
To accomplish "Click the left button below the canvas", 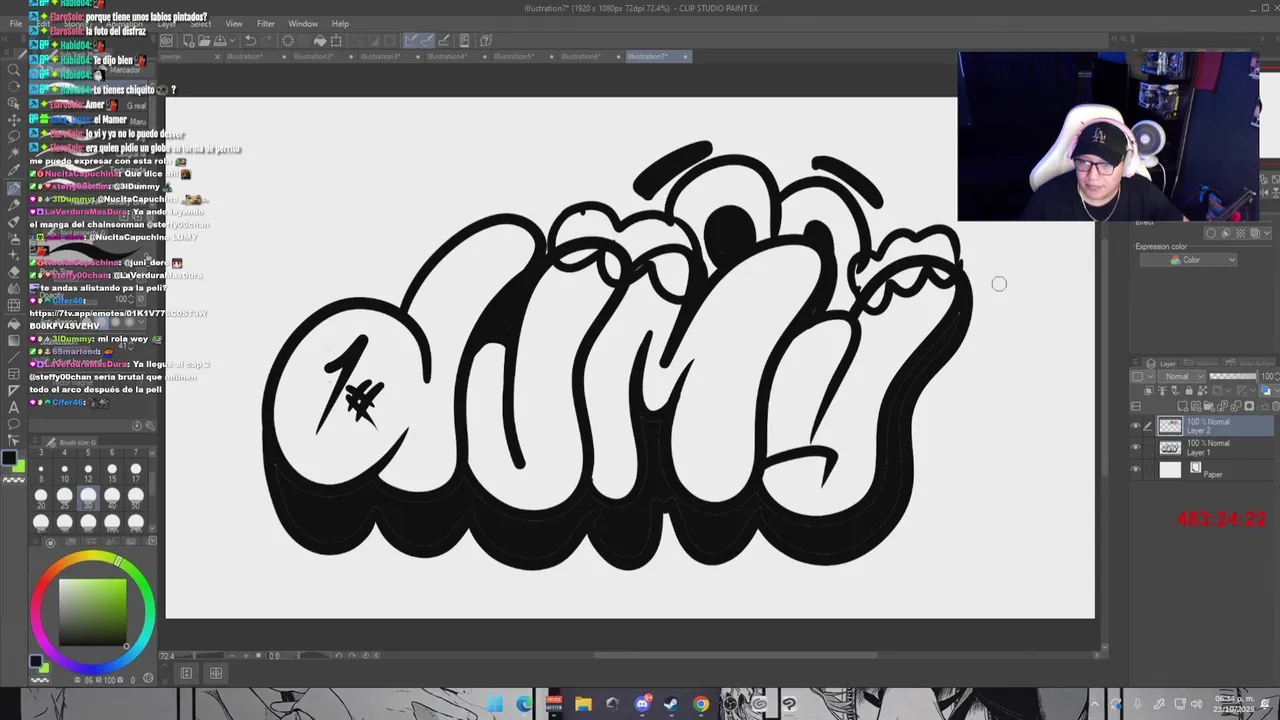I will point(186,673).
